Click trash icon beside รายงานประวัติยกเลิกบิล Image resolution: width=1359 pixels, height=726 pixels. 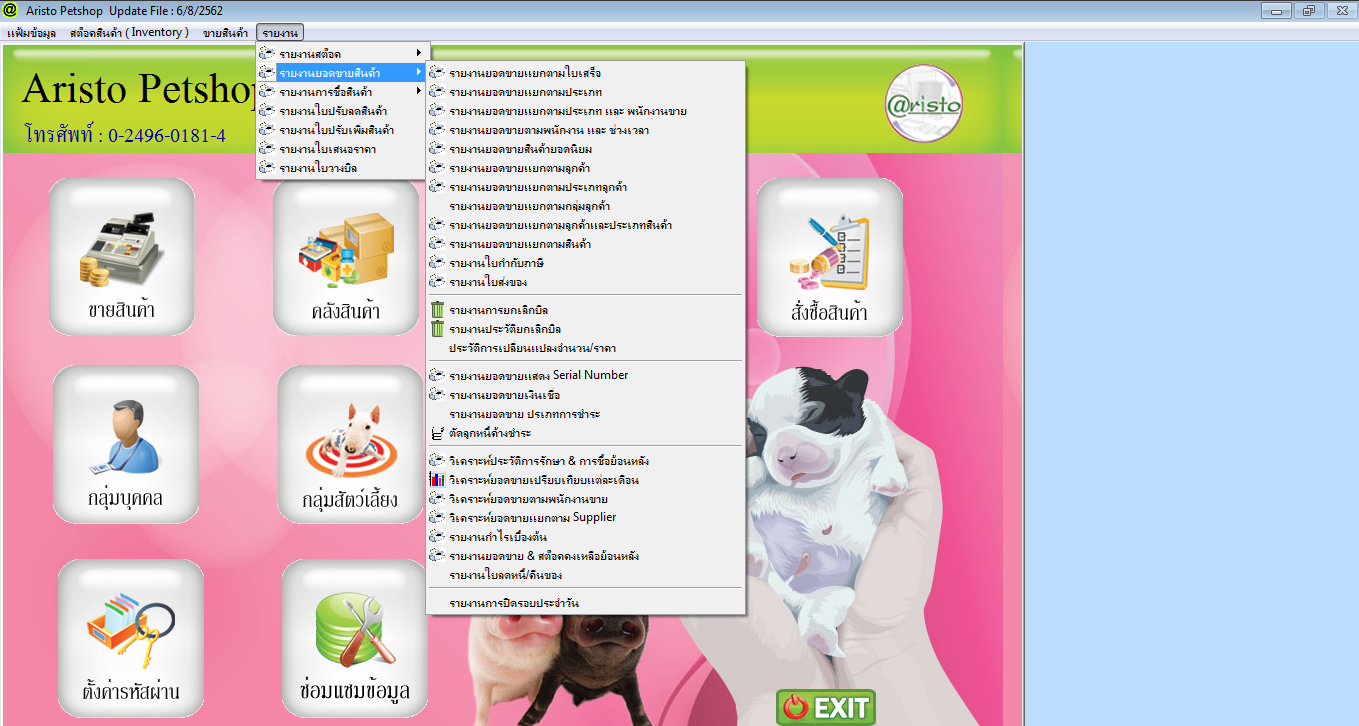click(437, 328)
